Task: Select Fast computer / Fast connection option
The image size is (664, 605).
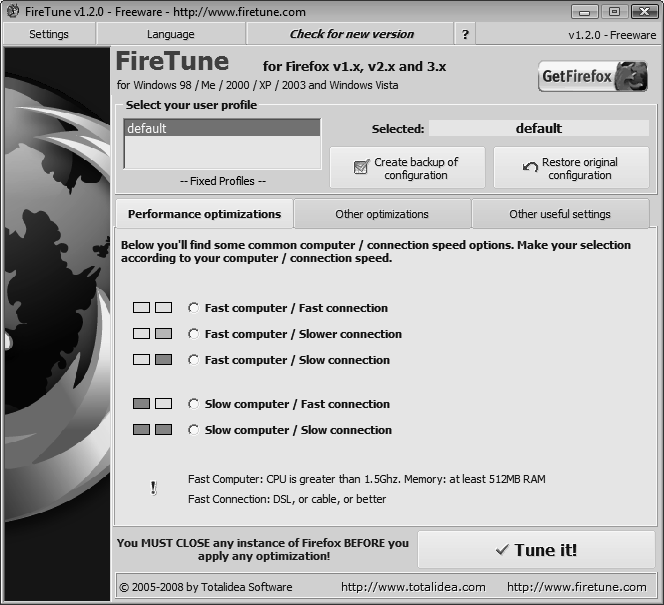Action: (x=194, y=308)
